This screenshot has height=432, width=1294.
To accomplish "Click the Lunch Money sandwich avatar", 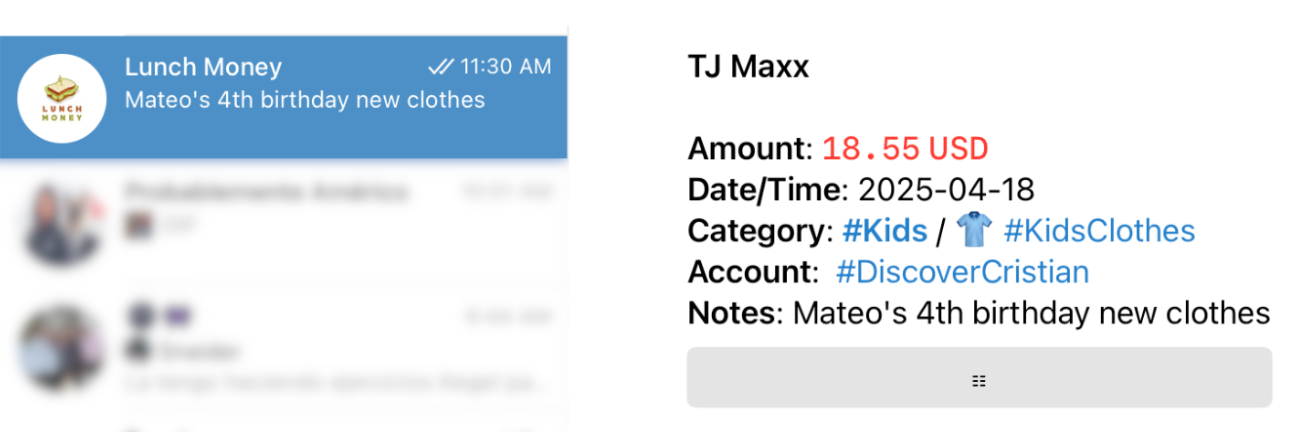I will point(62,98).
